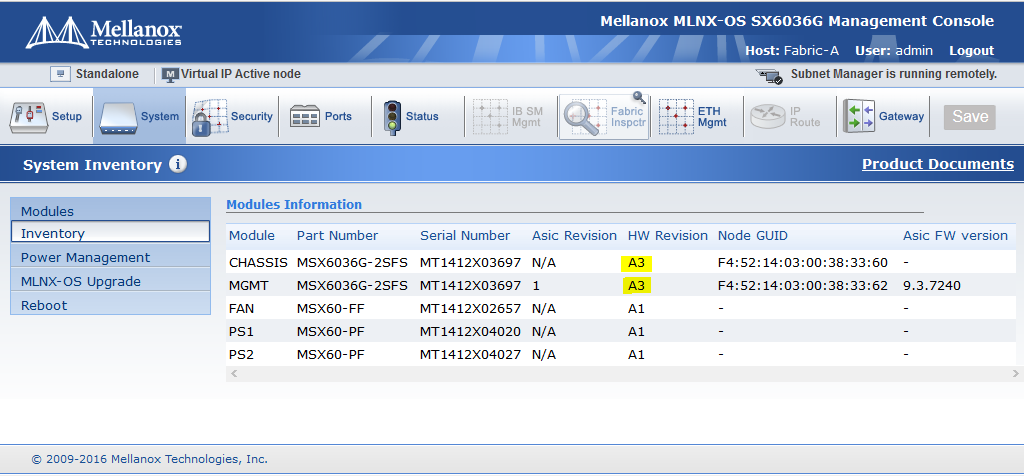Click the User: admin text

tap(894, 51)
